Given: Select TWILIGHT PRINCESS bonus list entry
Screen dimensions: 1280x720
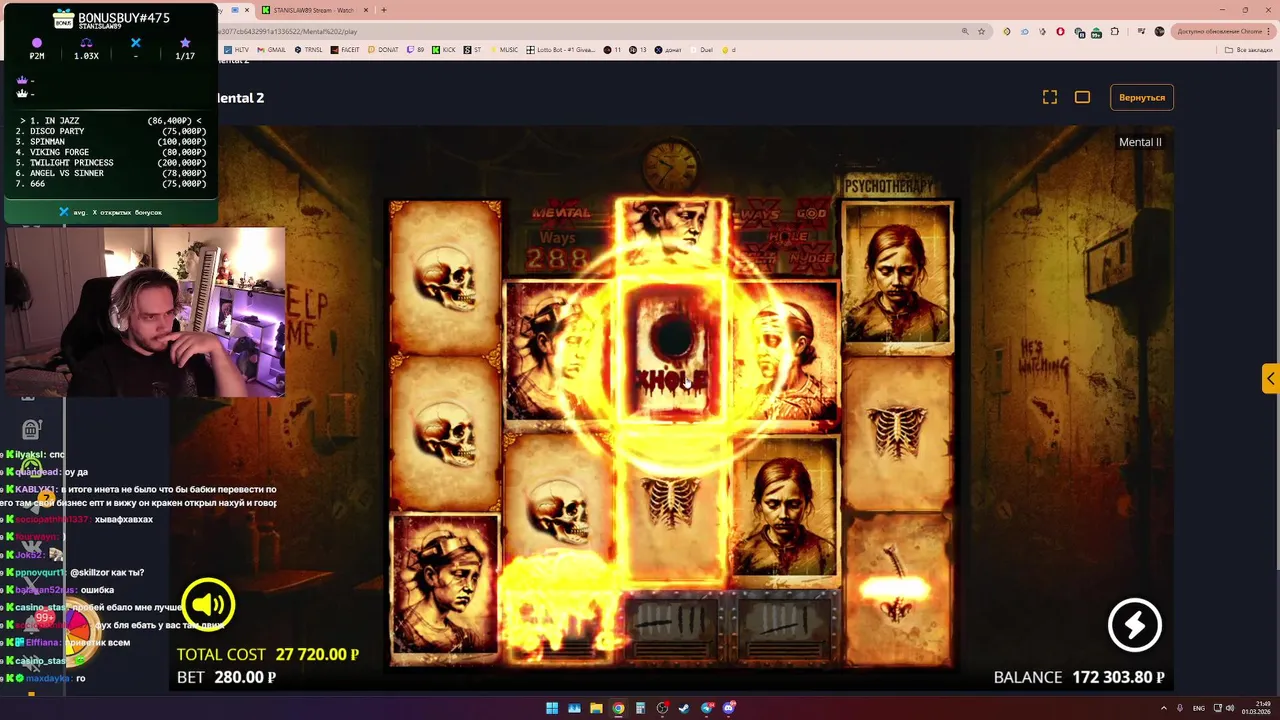Looking at the screenshot, I should (112, 163).
